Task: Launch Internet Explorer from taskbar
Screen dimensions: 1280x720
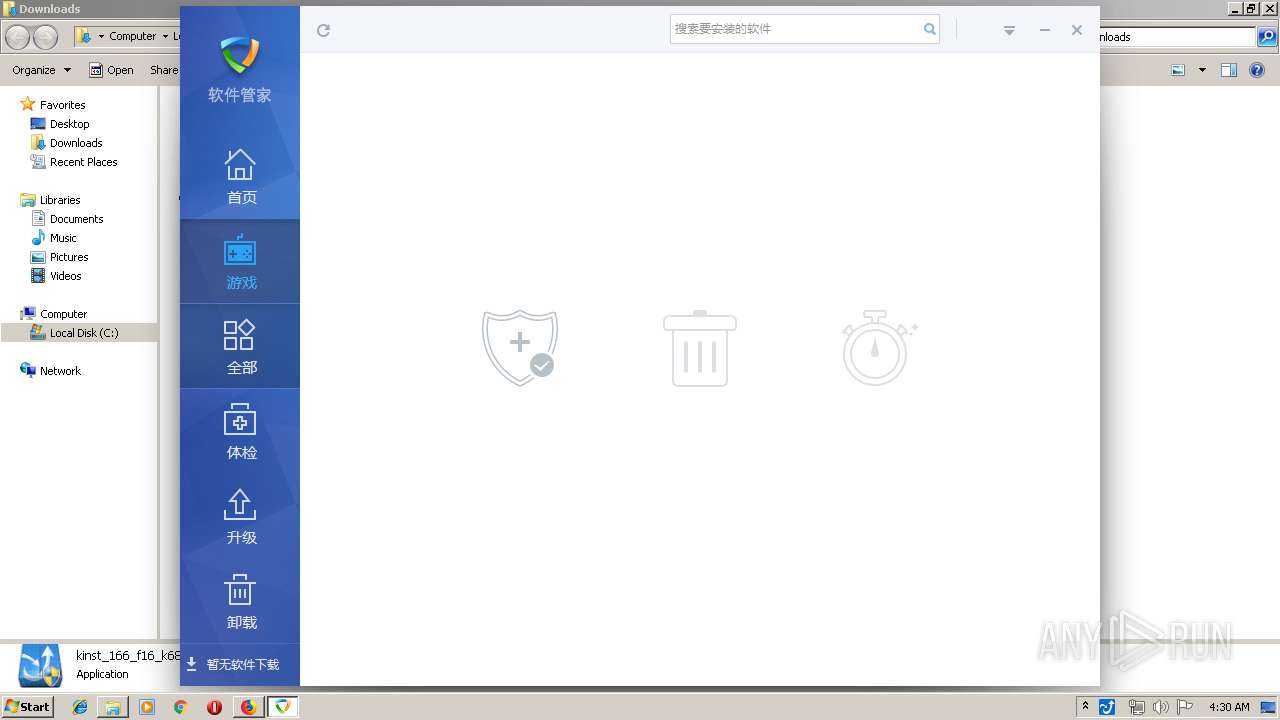Action: click(80, 707)
